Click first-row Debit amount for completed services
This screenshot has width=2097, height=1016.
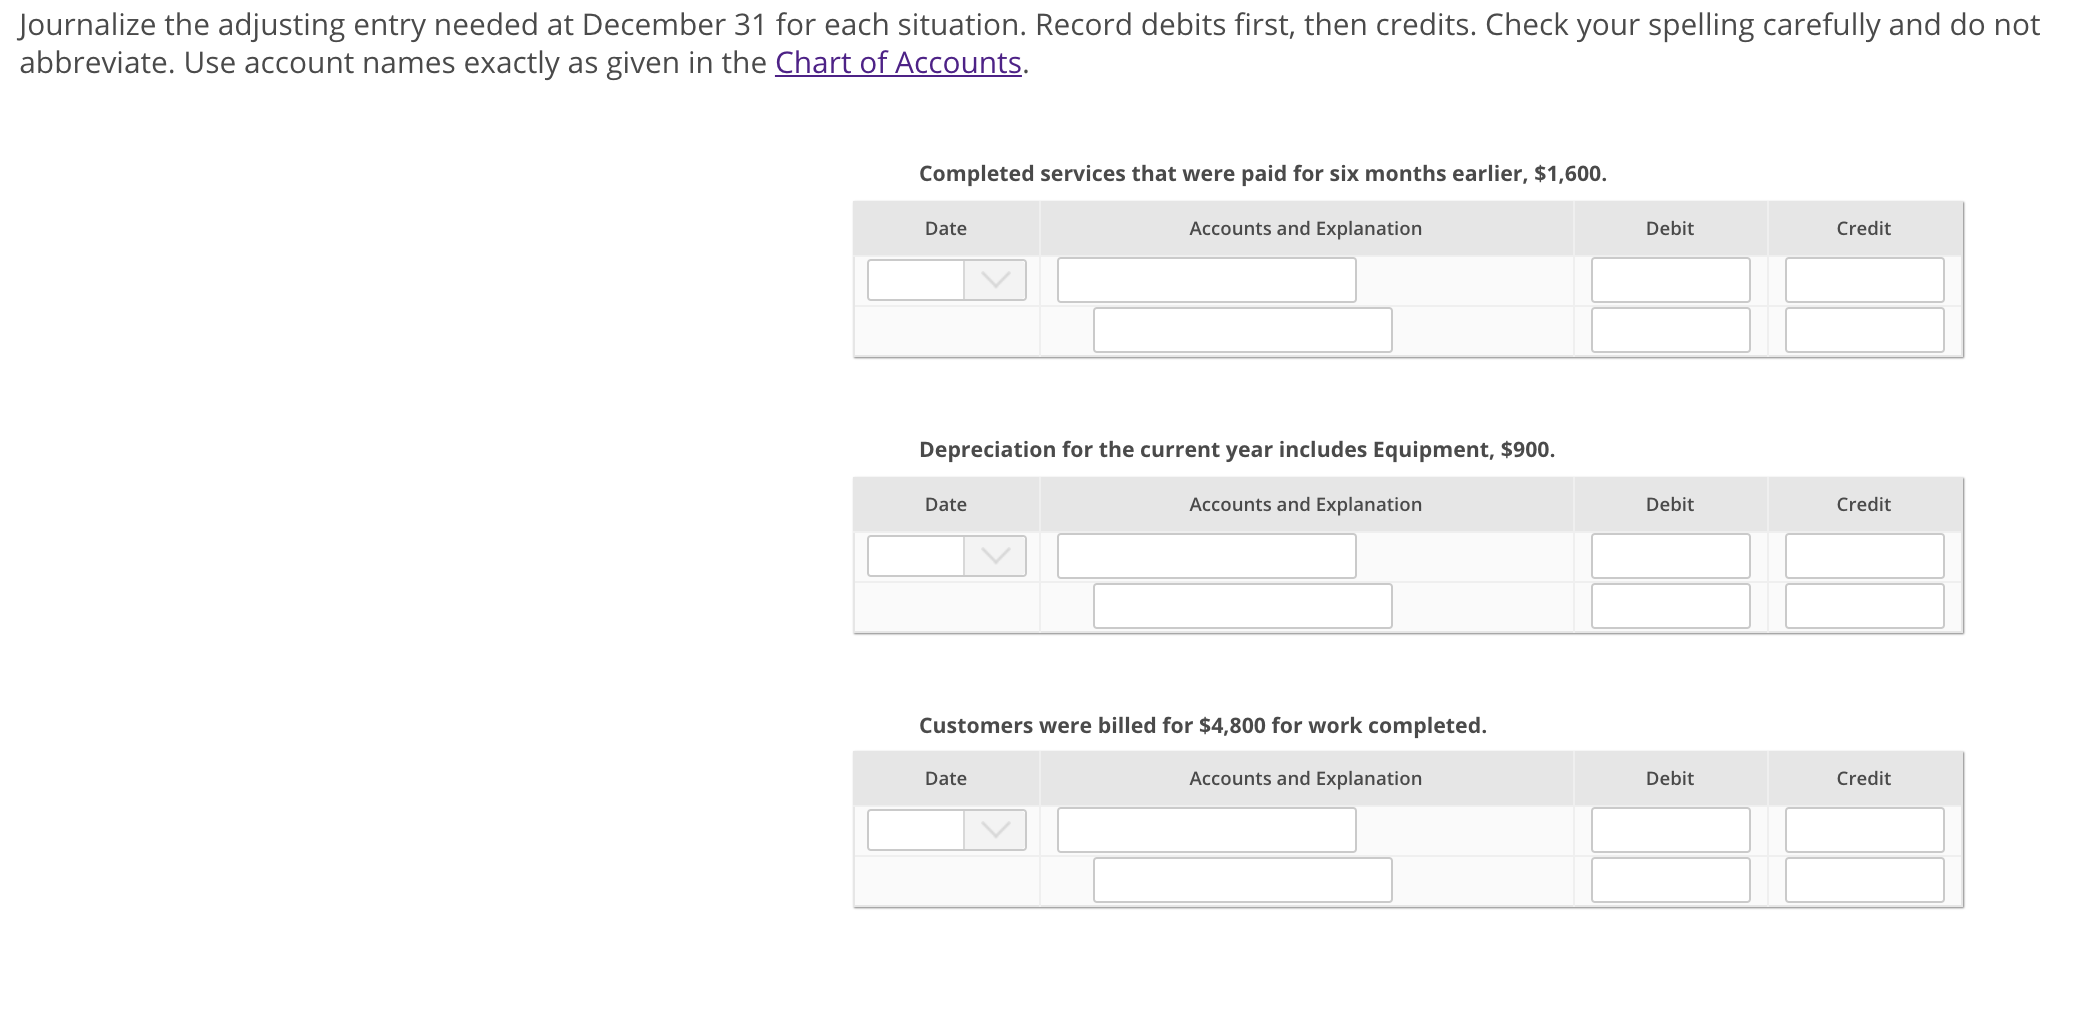tap(1670, 280)
